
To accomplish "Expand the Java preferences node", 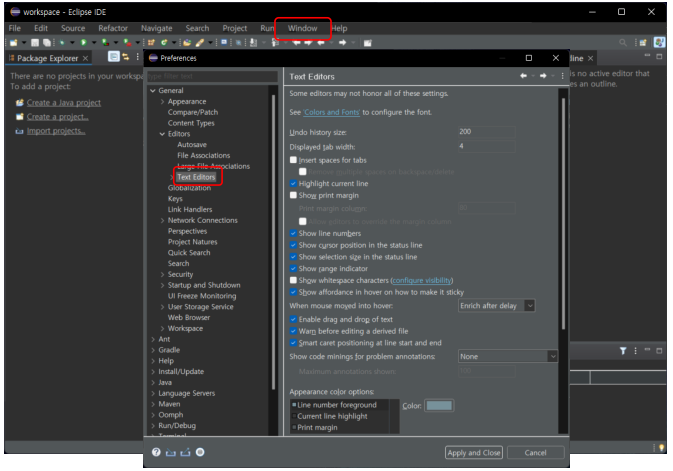I will [x=153, y=383].
